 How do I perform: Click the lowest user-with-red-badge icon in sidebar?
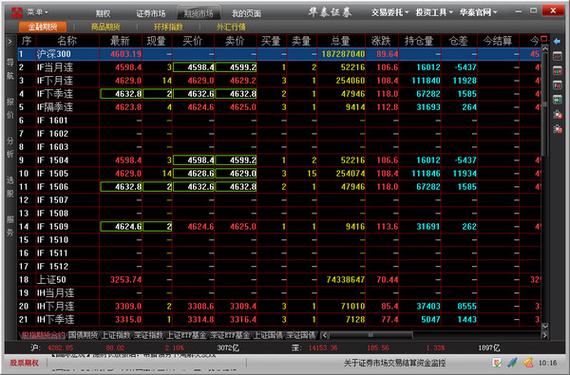tap(557, 129)
